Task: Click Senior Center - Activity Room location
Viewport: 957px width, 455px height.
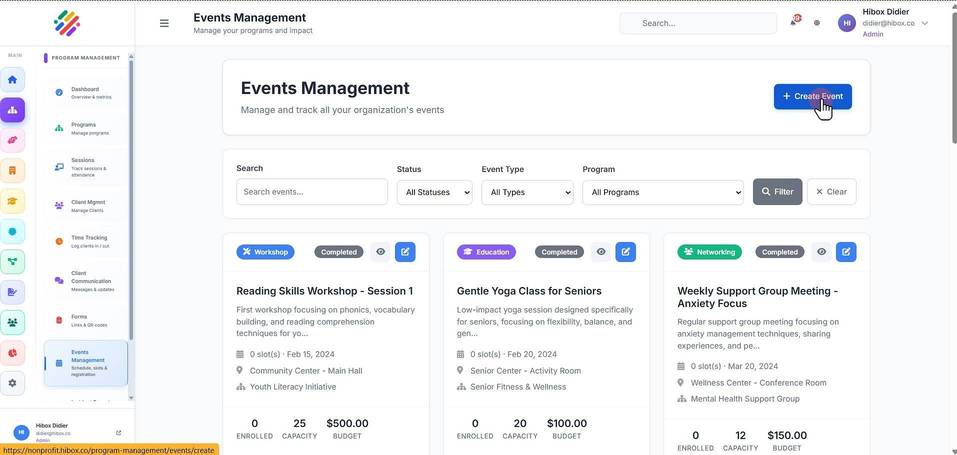Action: (x=525, y=371)
